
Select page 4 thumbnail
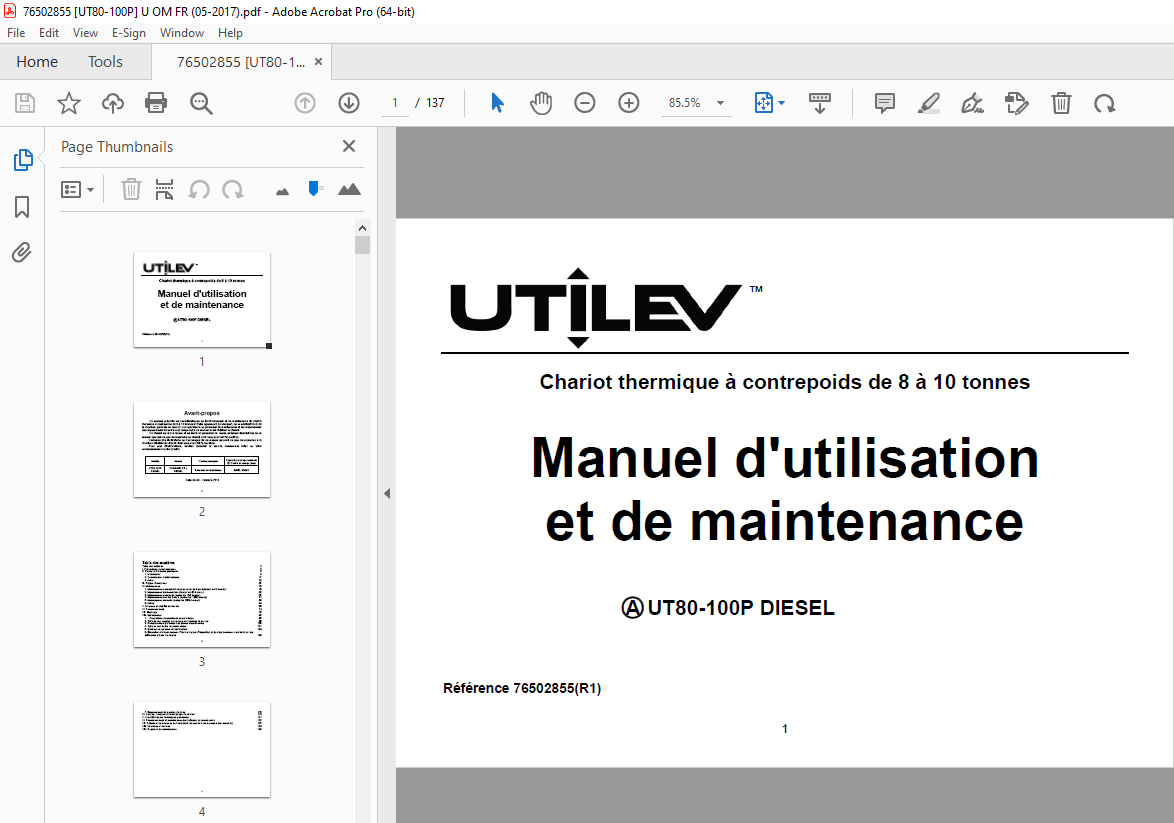[201, 750]
